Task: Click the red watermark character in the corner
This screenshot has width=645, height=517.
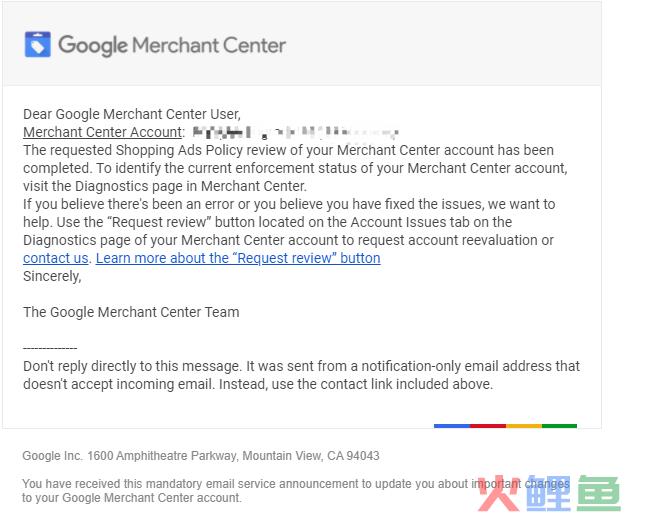Action: [499, 493]
